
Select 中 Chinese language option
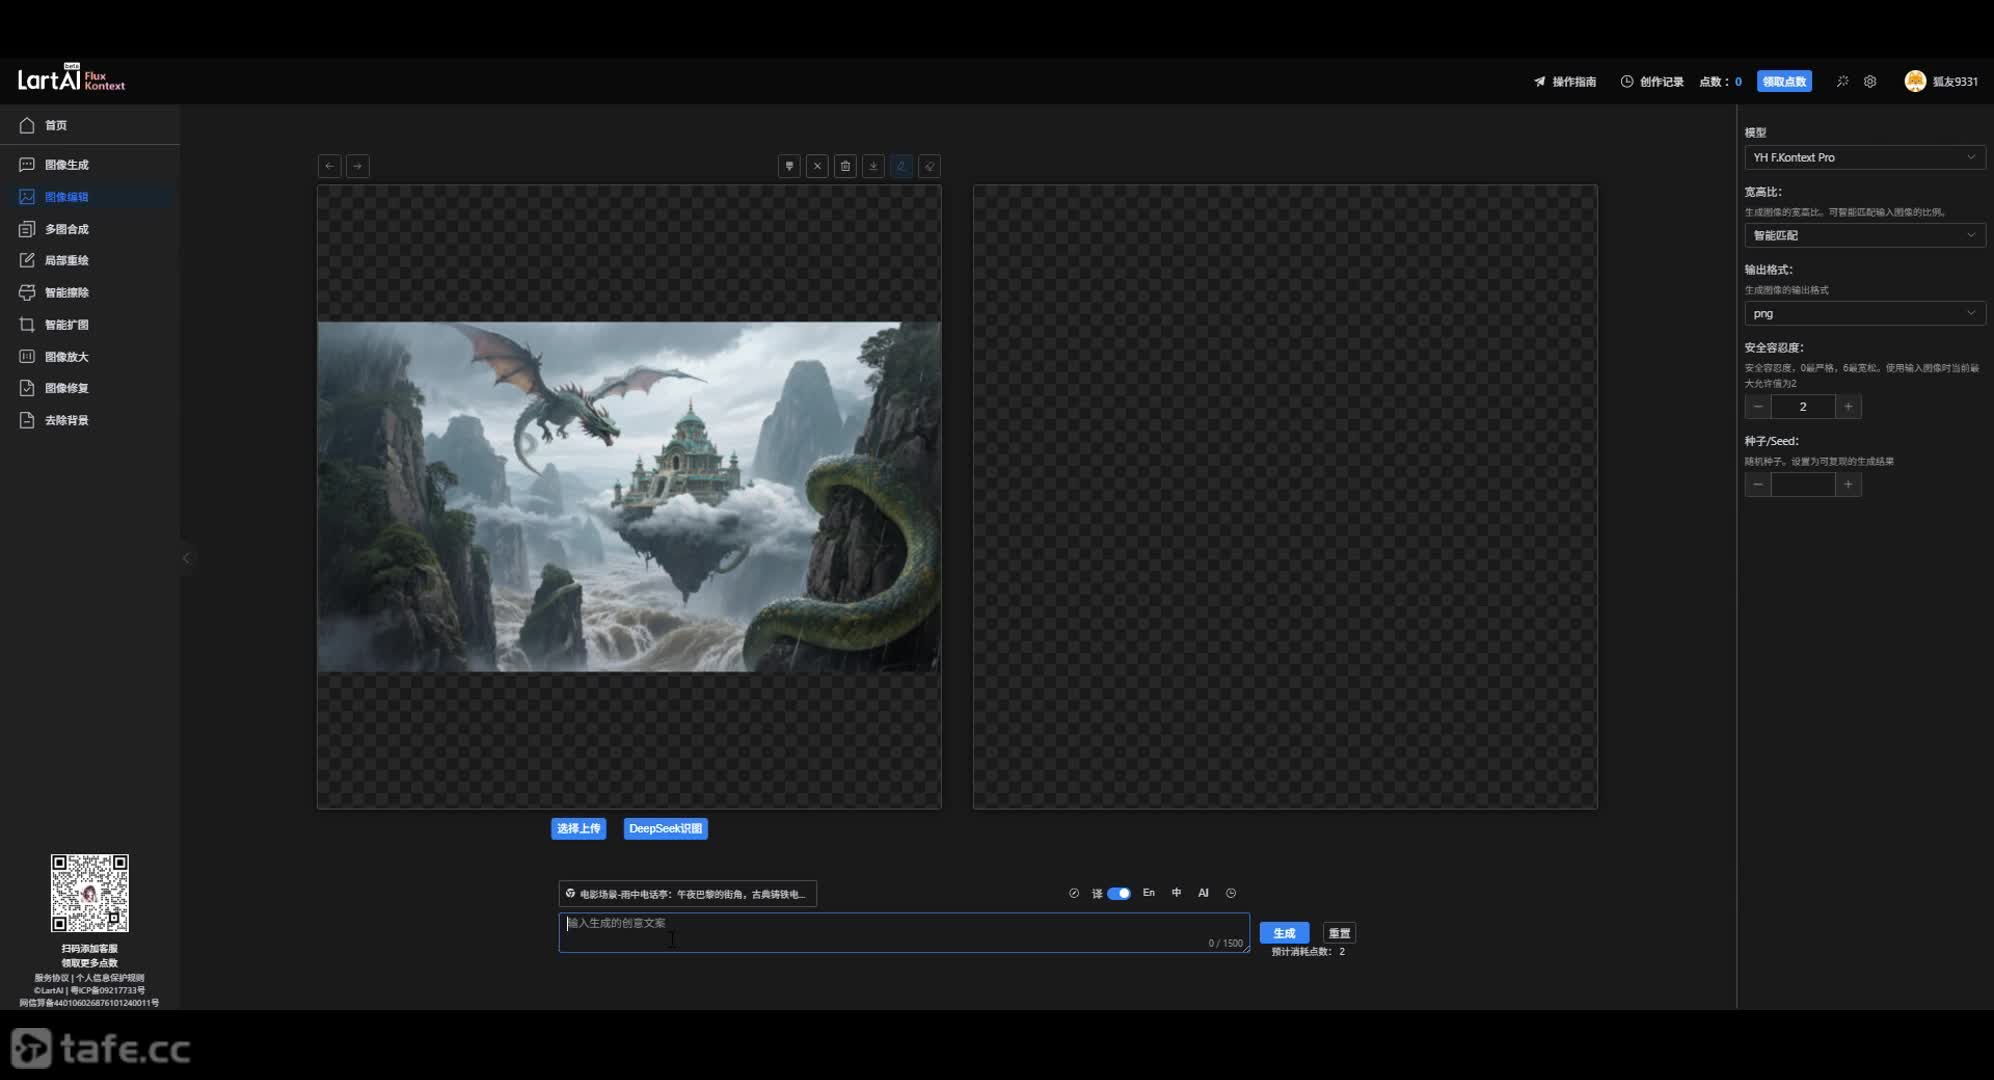(1176, 893)
